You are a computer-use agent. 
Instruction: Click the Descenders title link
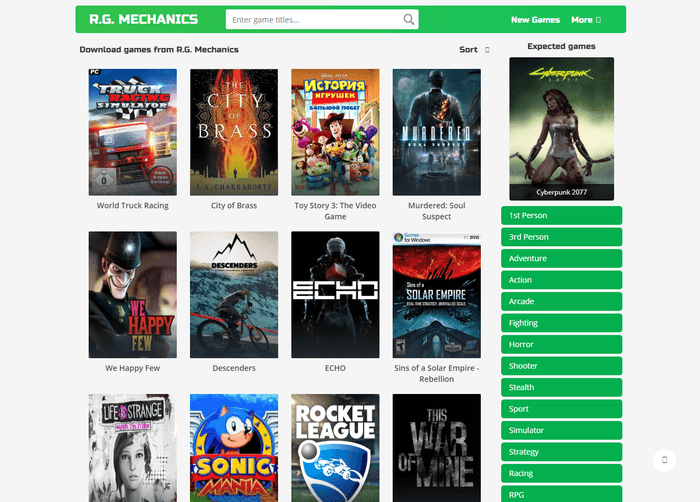point(234,368)
